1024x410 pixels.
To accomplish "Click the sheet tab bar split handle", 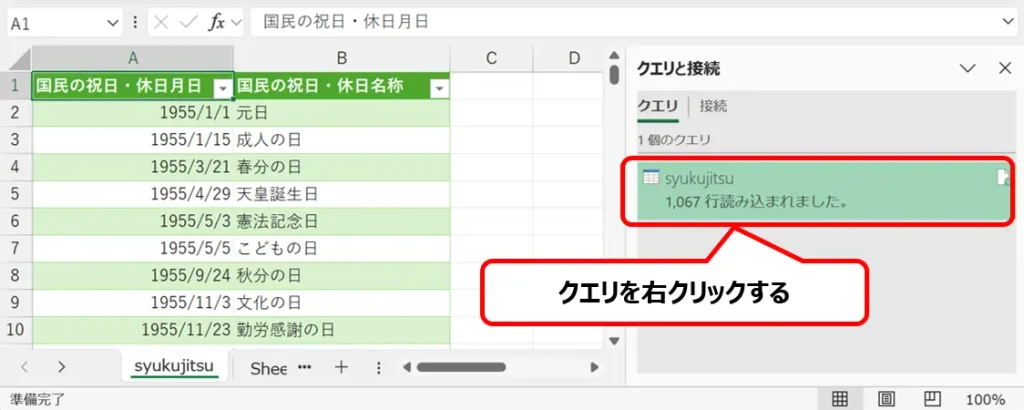I will pyautogui.click(x=378, y=368).
